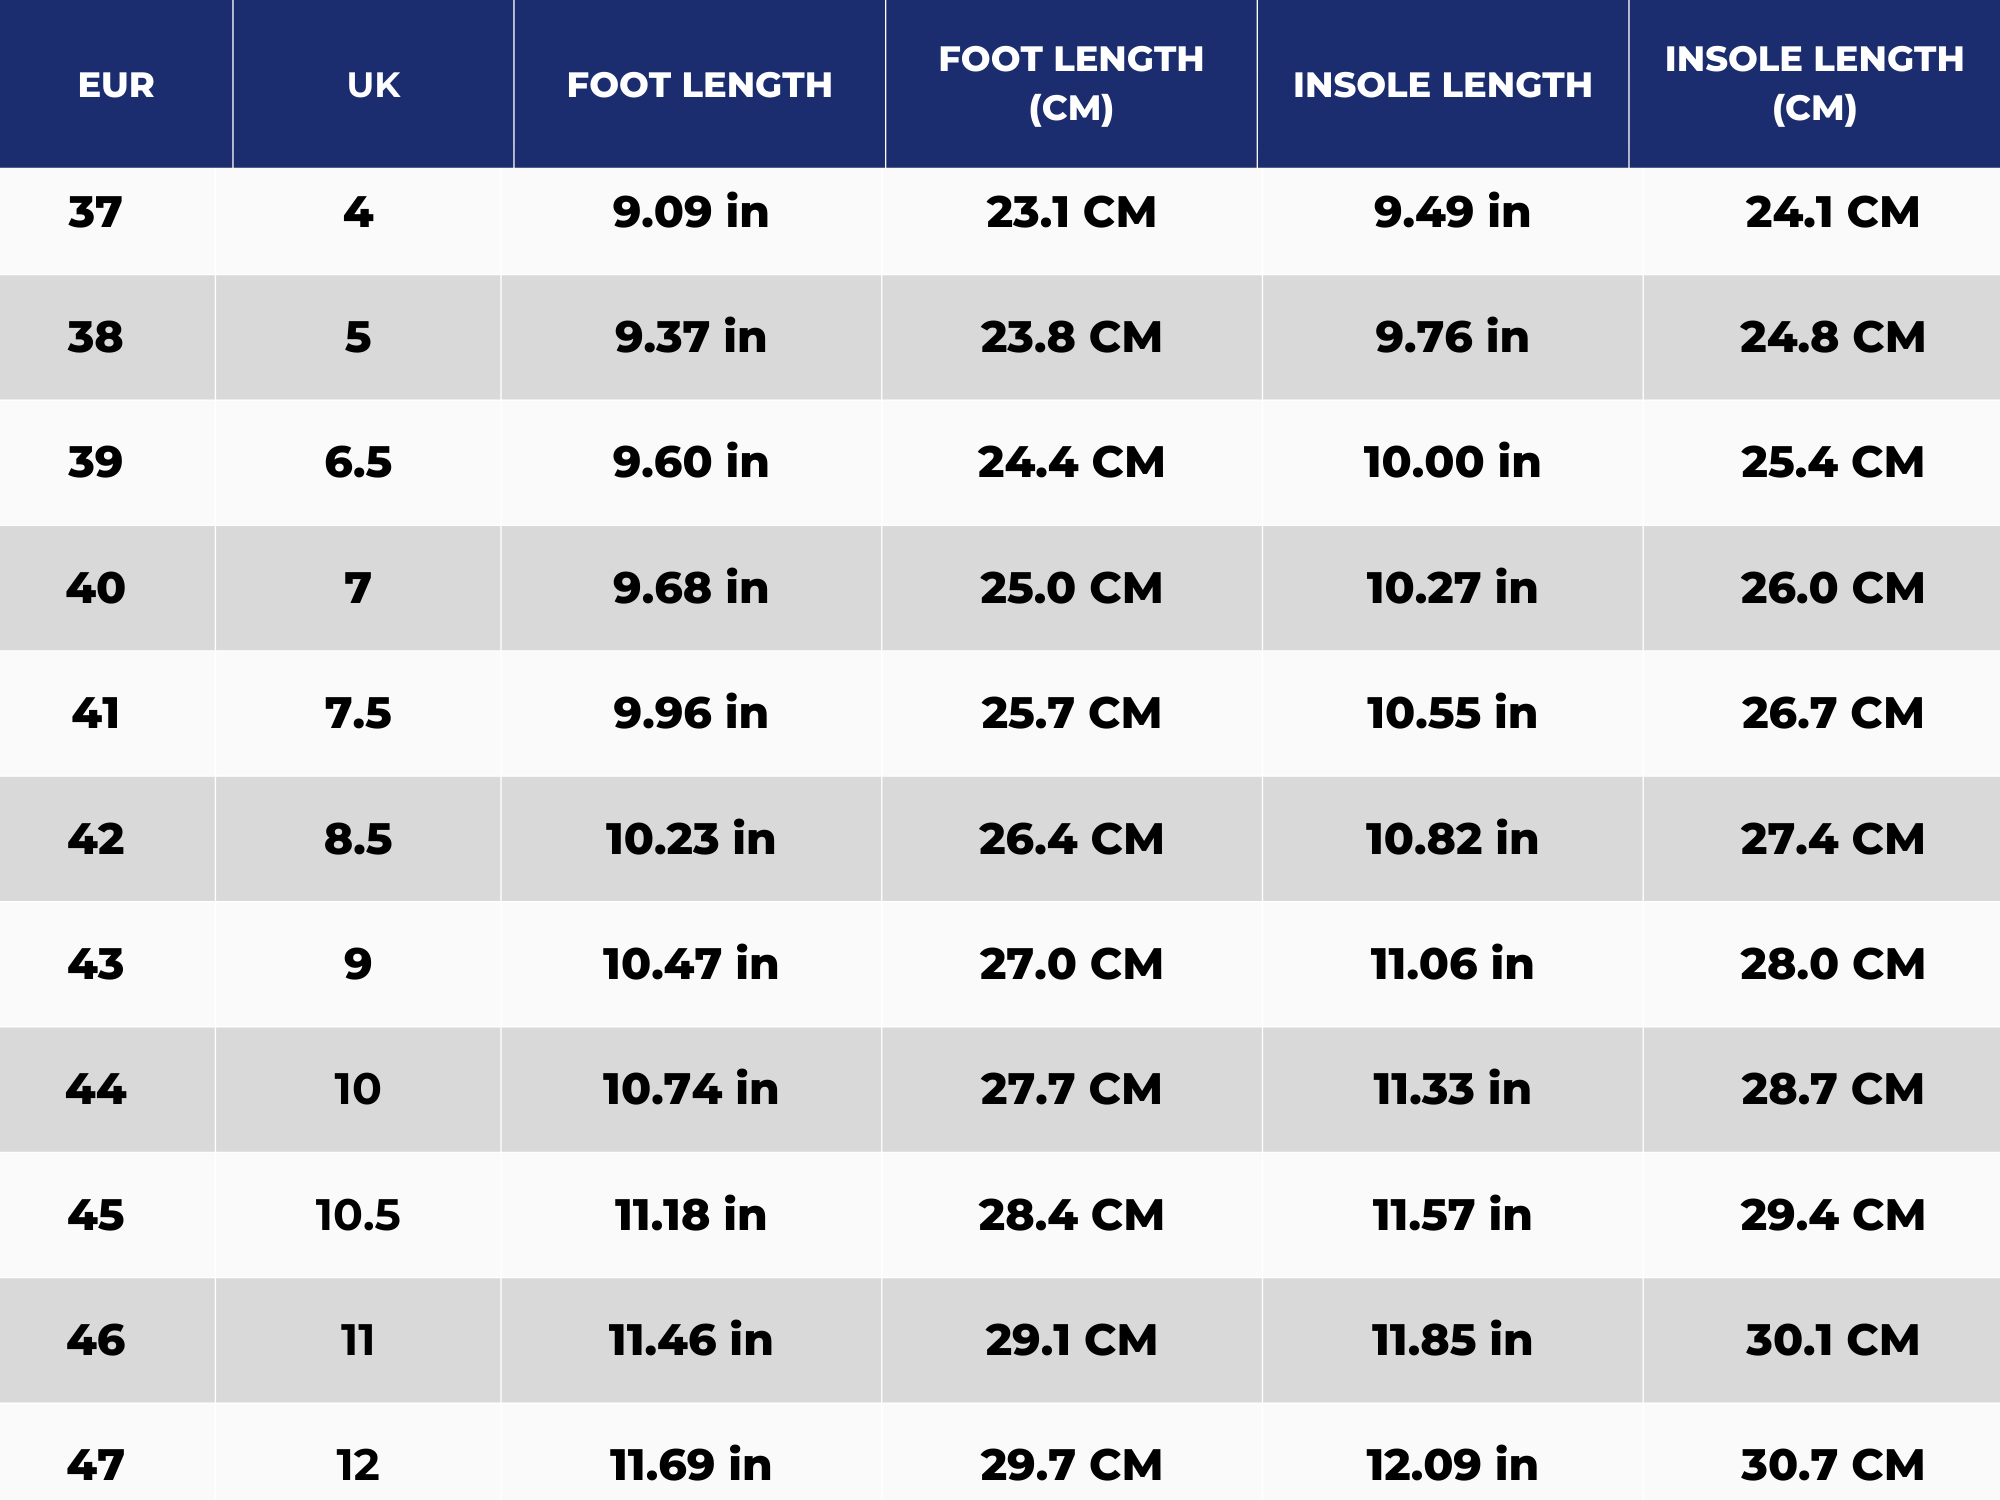Choose the UK size 10.5 cell
The image size is (2000, 1500).
click(x=358, y=1215)
